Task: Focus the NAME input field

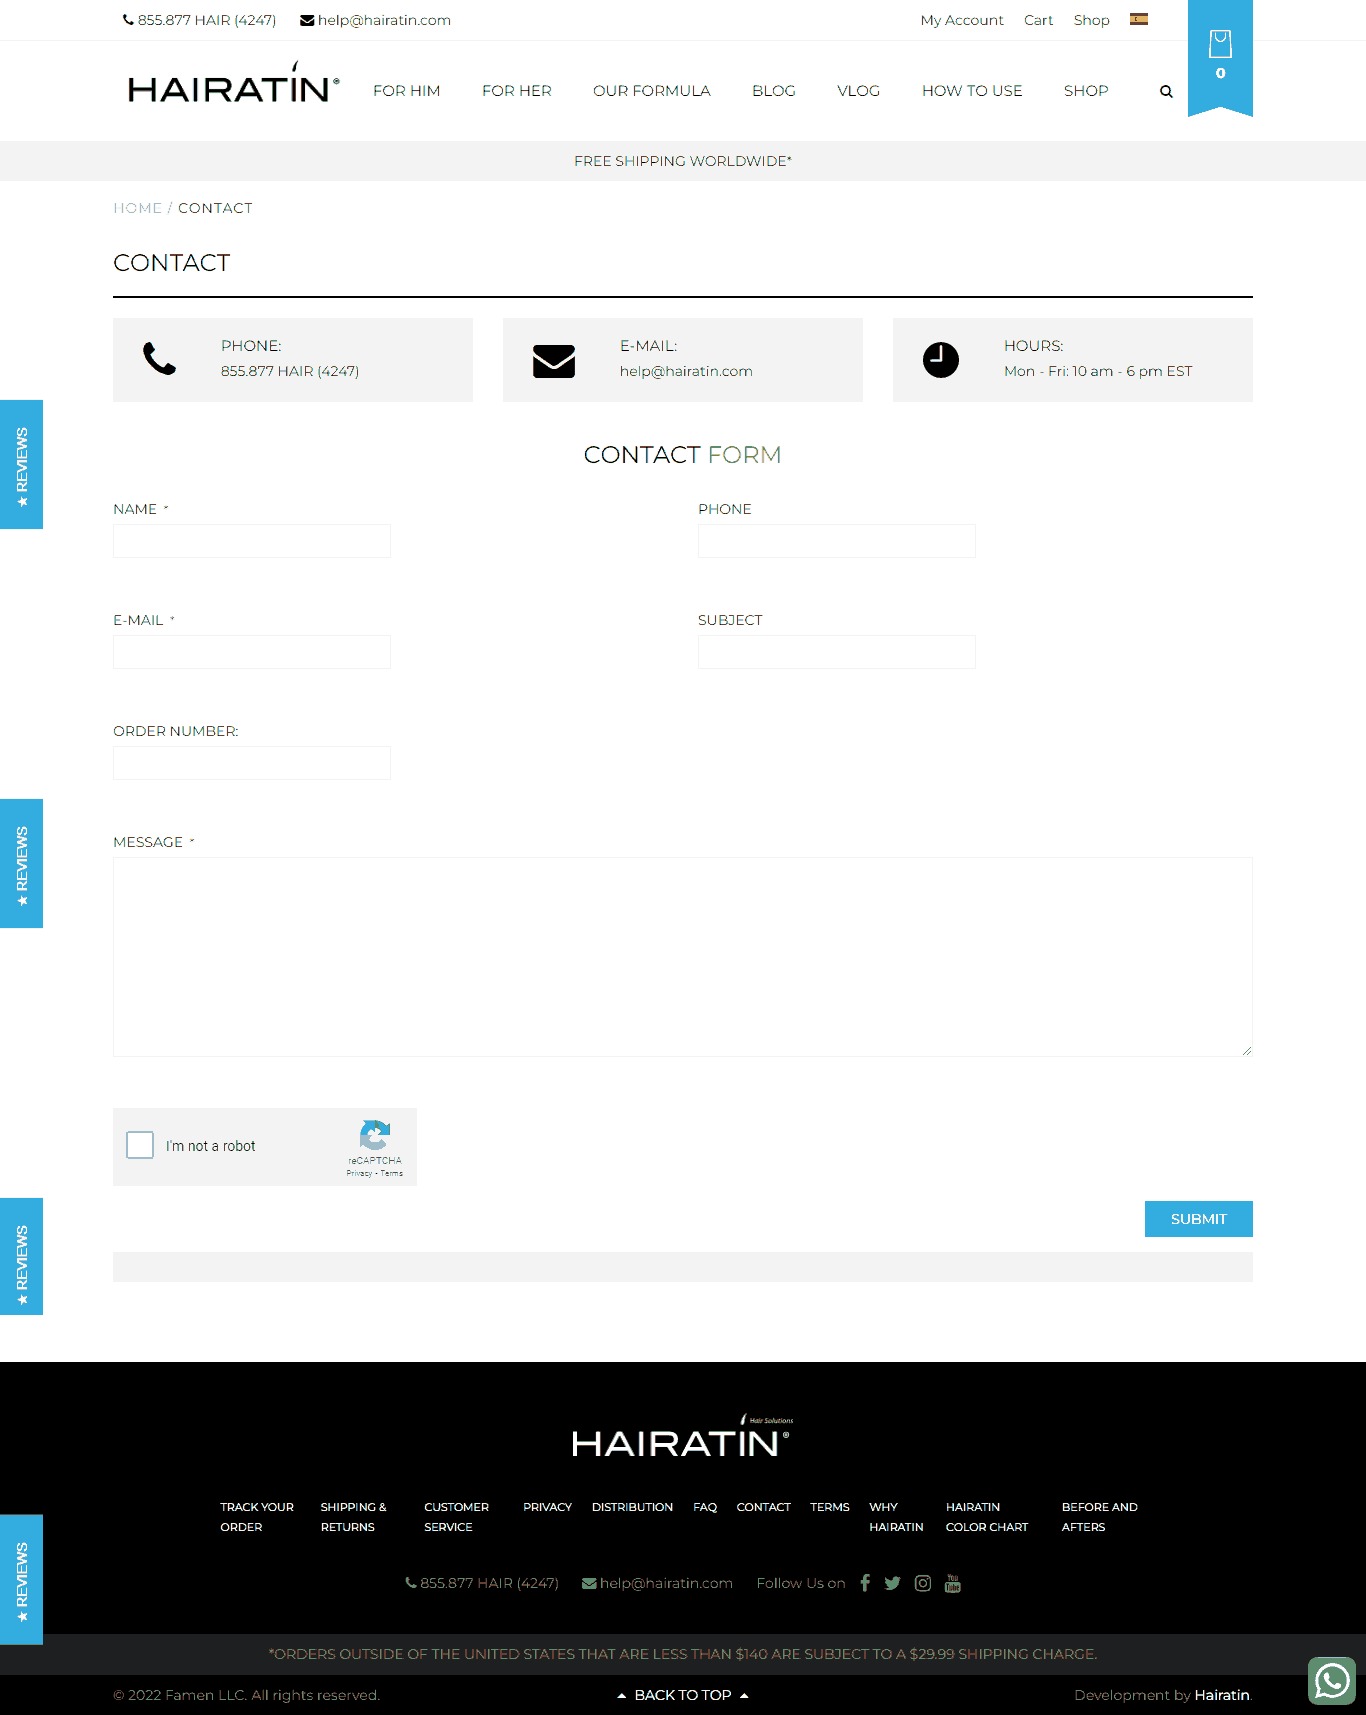Action: click(x=252, y=541)
